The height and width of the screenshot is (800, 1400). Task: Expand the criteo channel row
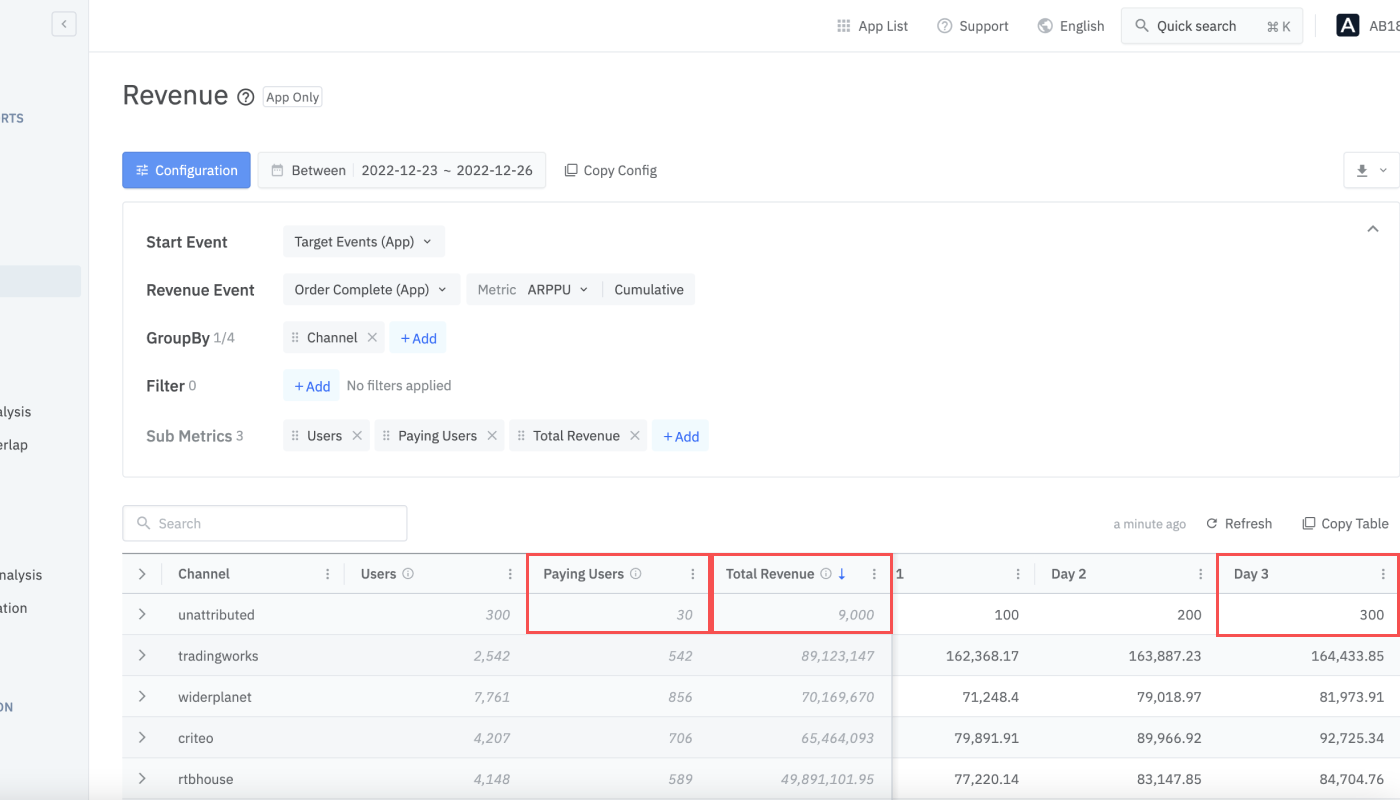(x=142, y=738)
